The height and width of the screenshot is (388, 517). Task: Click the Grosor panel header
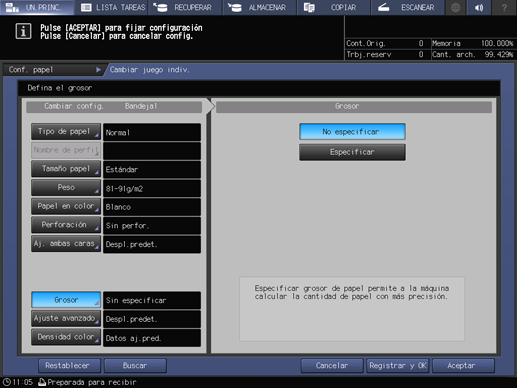(x=354, y=107)
